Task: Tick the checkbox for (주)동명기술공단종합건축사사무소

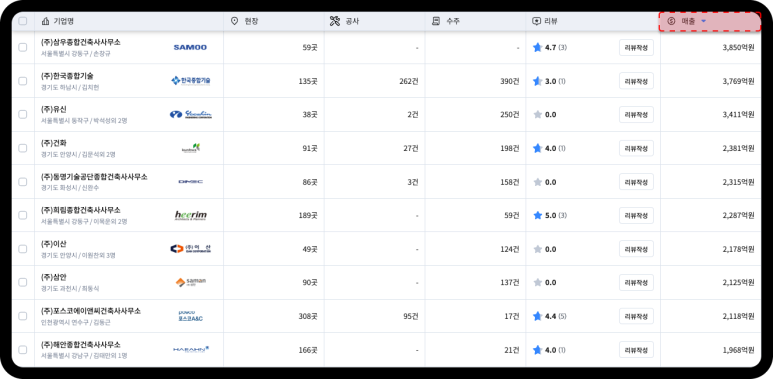Action: (23, 182)
